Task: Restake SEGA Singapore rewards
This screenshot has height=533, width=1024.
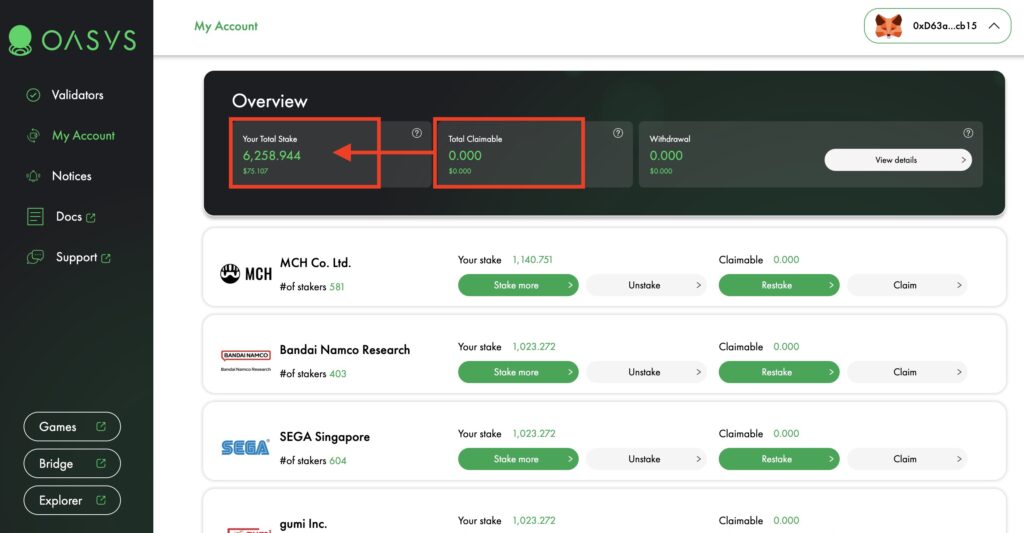Action: [x=778, y=459]
